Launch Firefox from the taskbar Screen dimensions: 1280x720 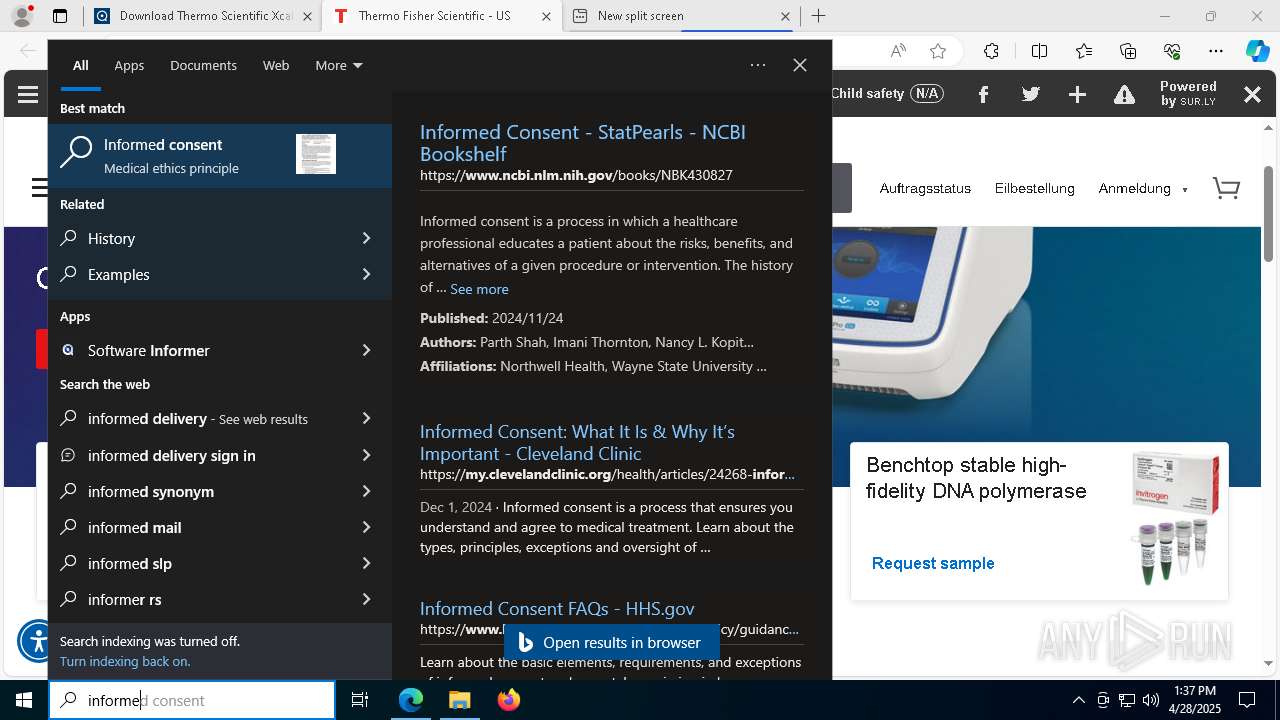pyautogui.click(x=508, y=700)
